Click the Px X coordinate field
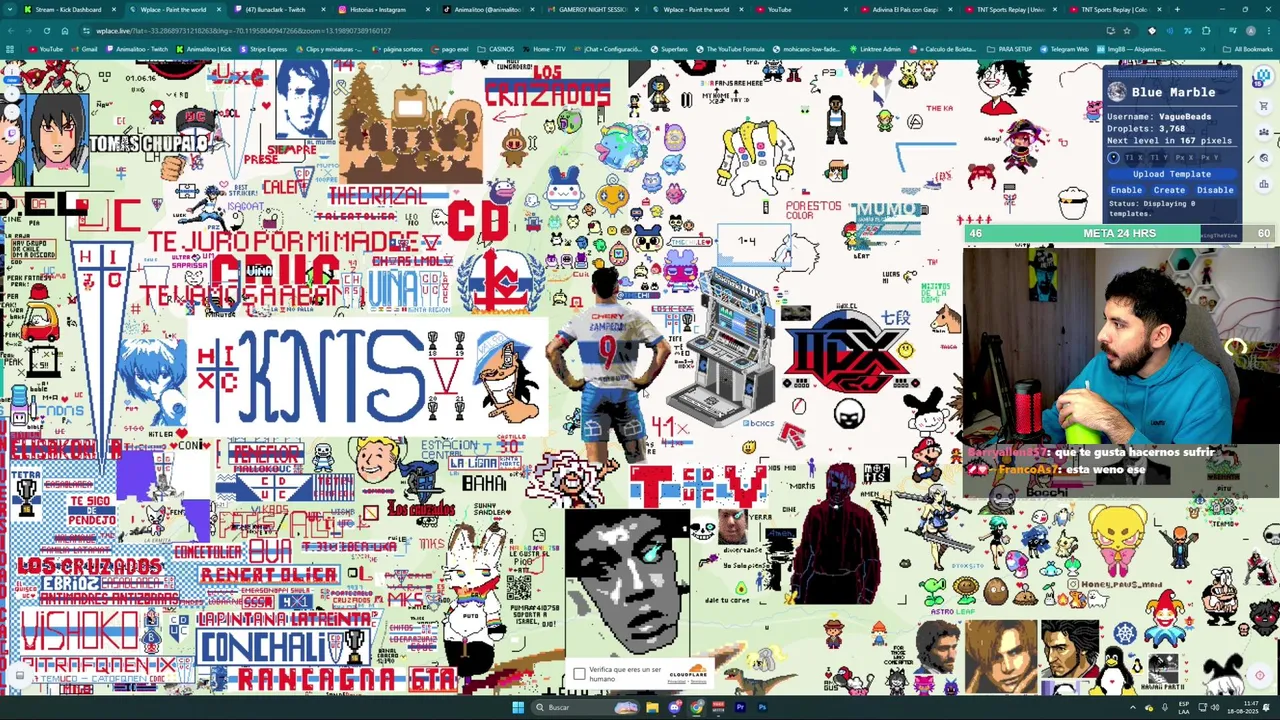The height and width of the screenshot is (720, 1280). point(1184,157)
